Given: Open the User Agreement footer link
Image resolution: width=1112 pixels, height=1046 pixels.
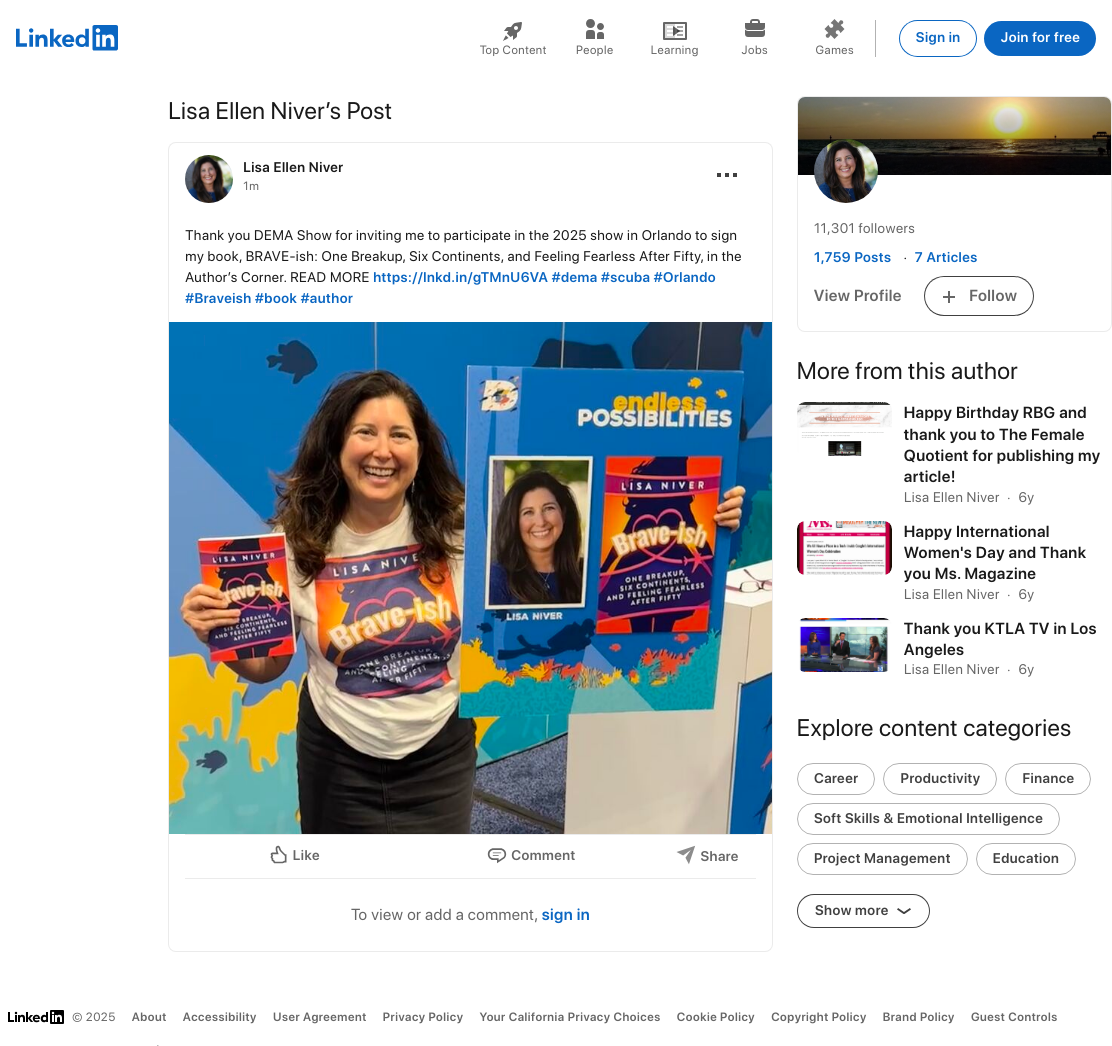Looking at the screenshot, I should tap(319, 1017).
